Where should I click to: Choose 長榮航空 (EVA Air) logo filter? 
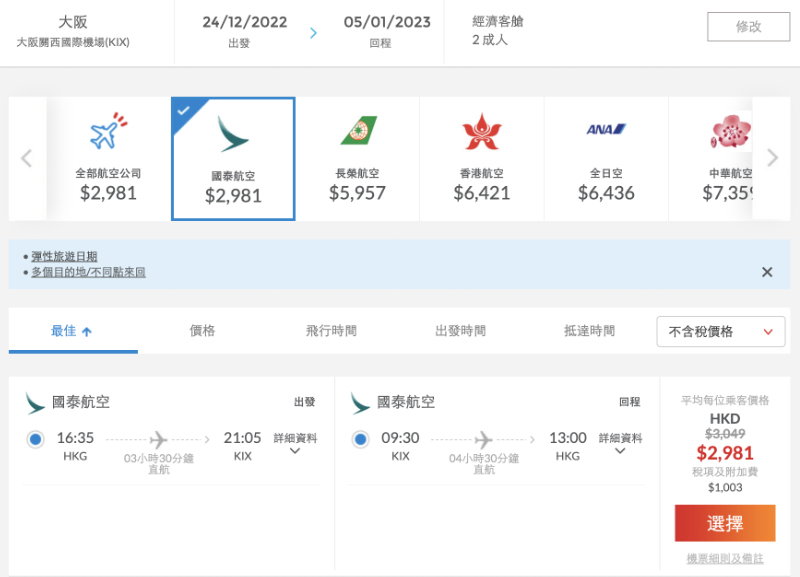(358, 131)
